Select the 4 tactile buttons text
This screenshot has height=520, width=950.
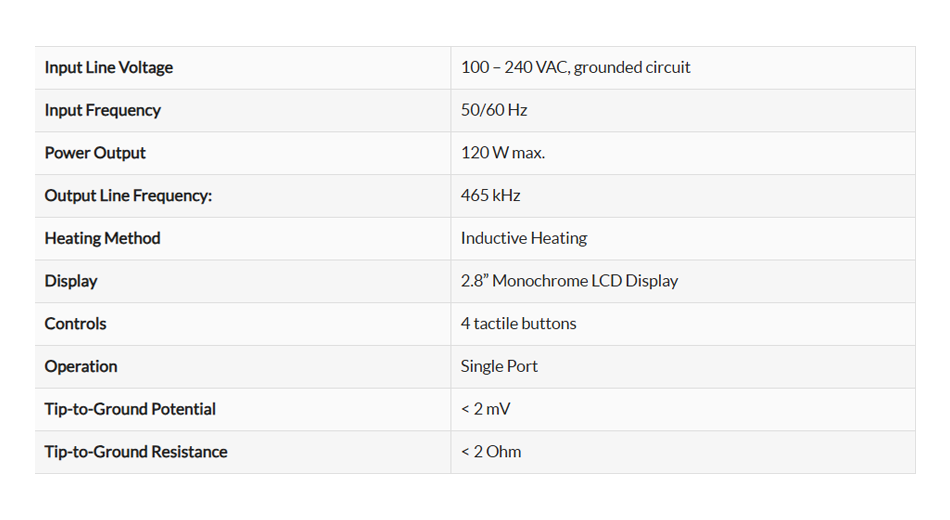(518, 324)
